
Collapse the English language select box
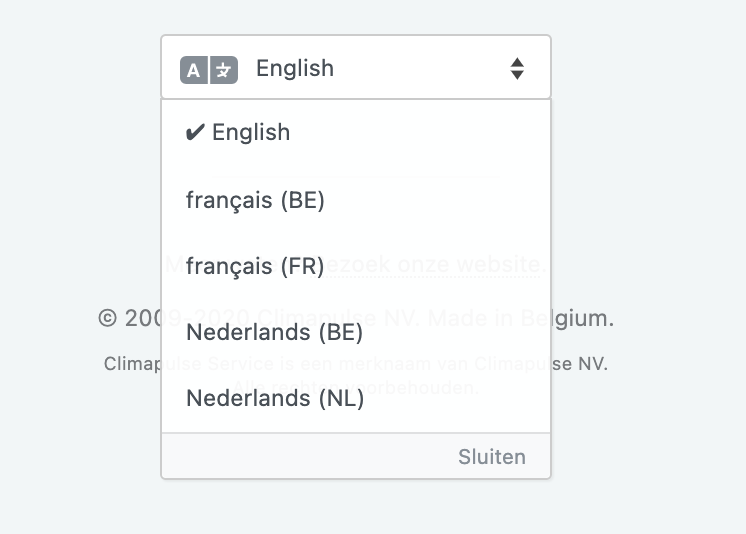click(x=356, y=67)
